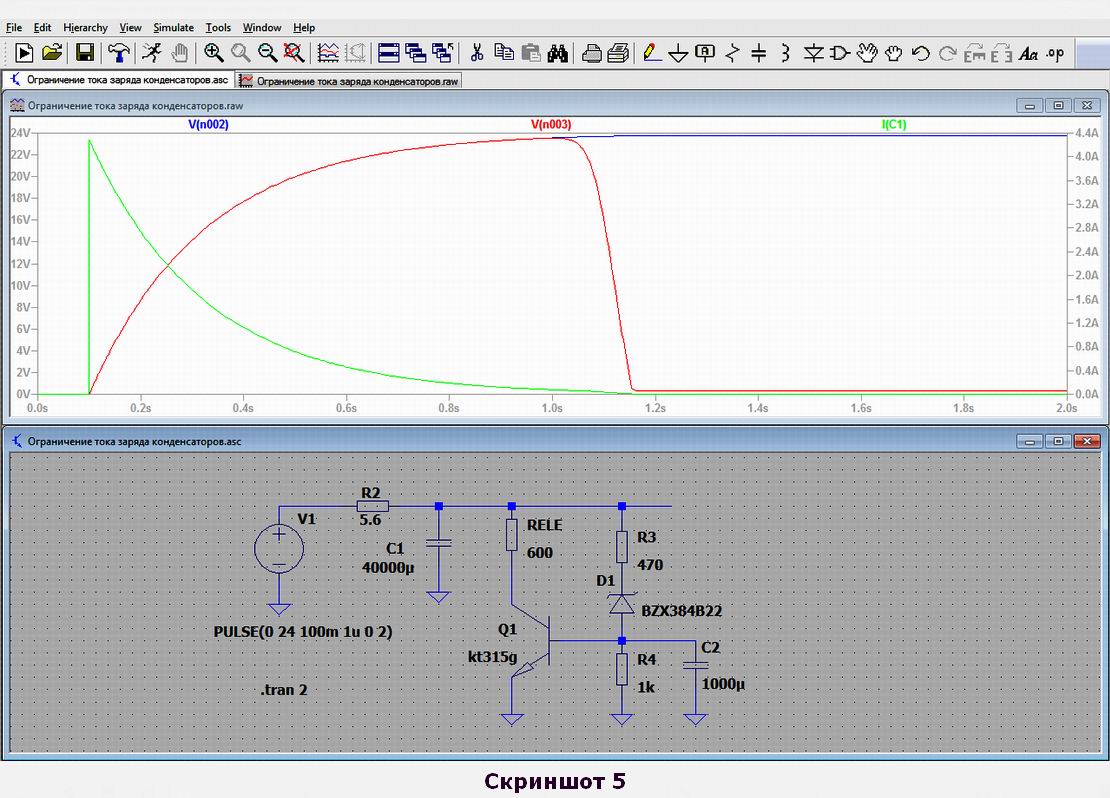Open the Window menu

pos(262,28)
